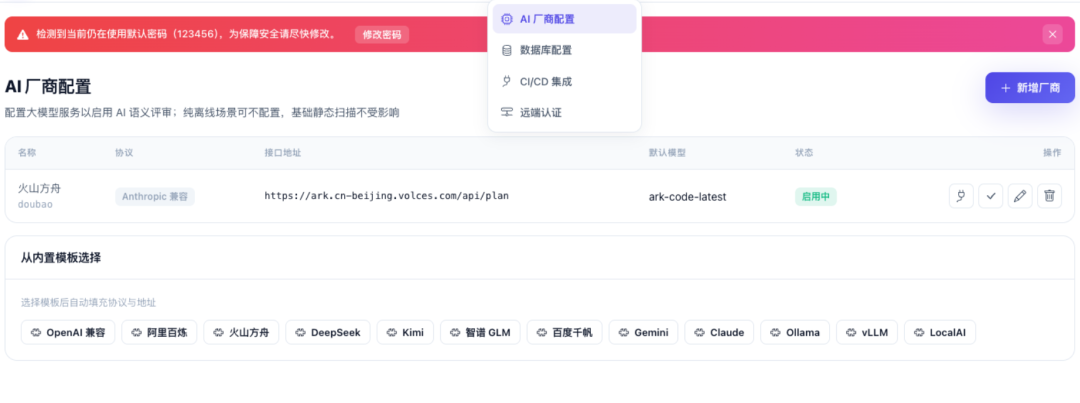Click the trash delete icon for 火山方舟
Viewport: 1080px width, 403px height.
[1049, 196]
